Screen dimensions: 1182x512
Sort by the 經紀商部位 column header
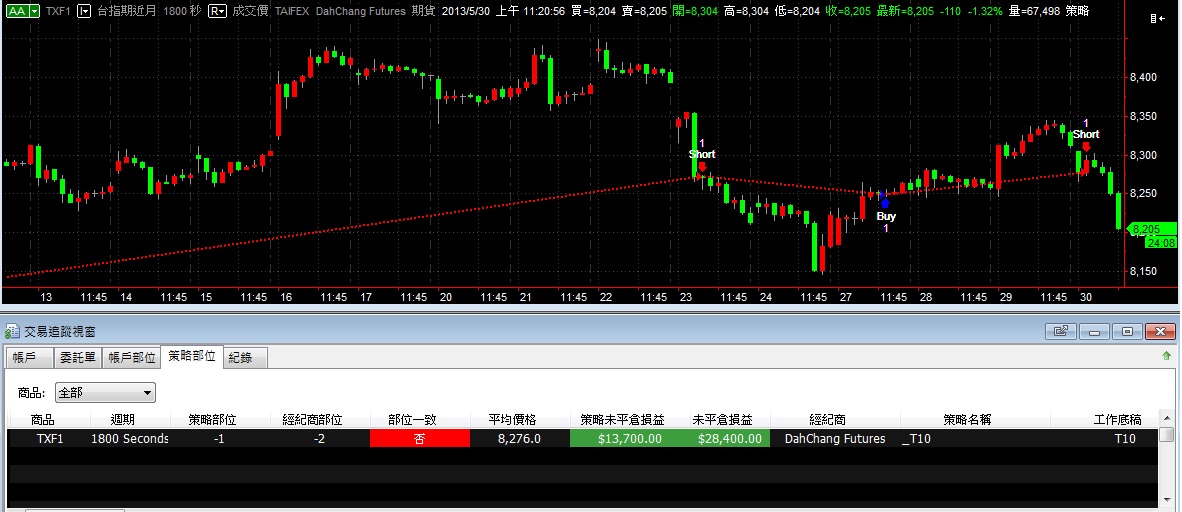coord(312,420)
